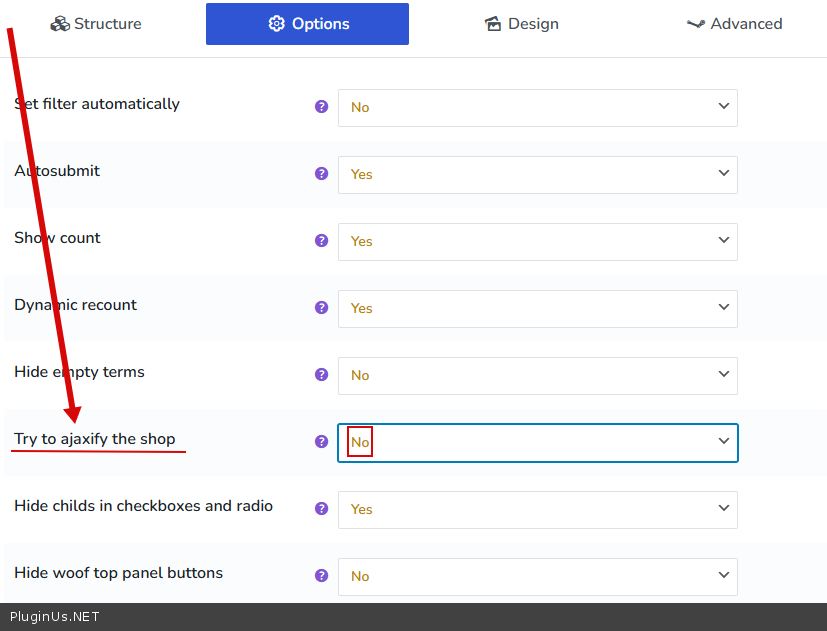
Task: Expand Hide woof top panel buttons dropdown
Action: (537, 577)
